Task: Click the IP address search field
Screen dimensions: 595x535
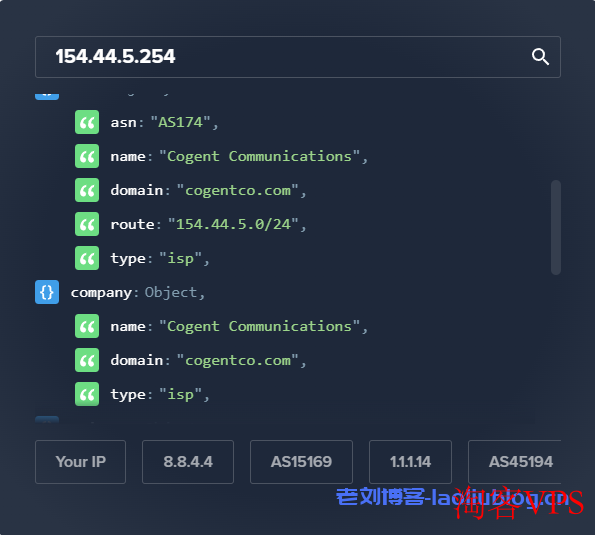Action: 298,57
